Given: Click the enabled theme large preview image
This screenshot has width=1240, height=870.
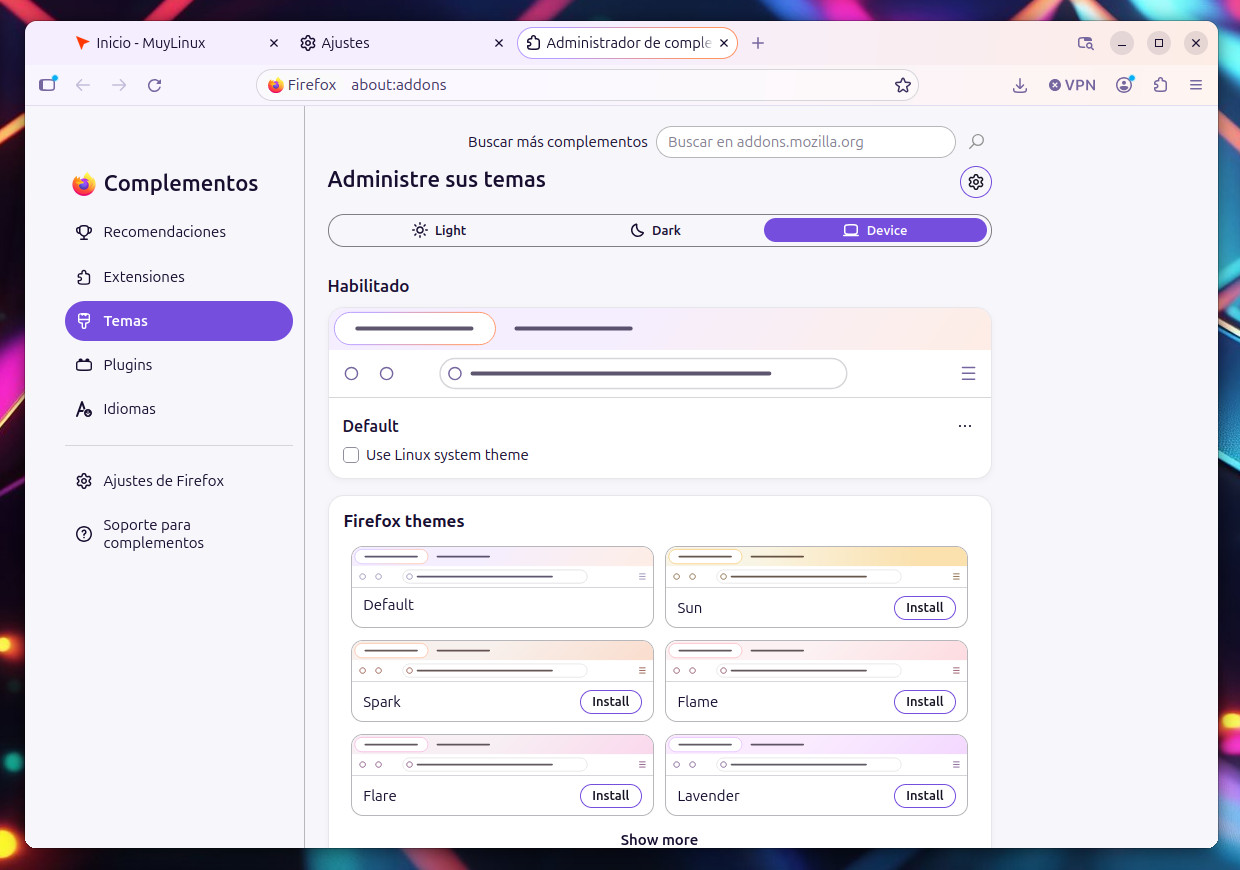Looking at the screenshot, I should (659, 353).
